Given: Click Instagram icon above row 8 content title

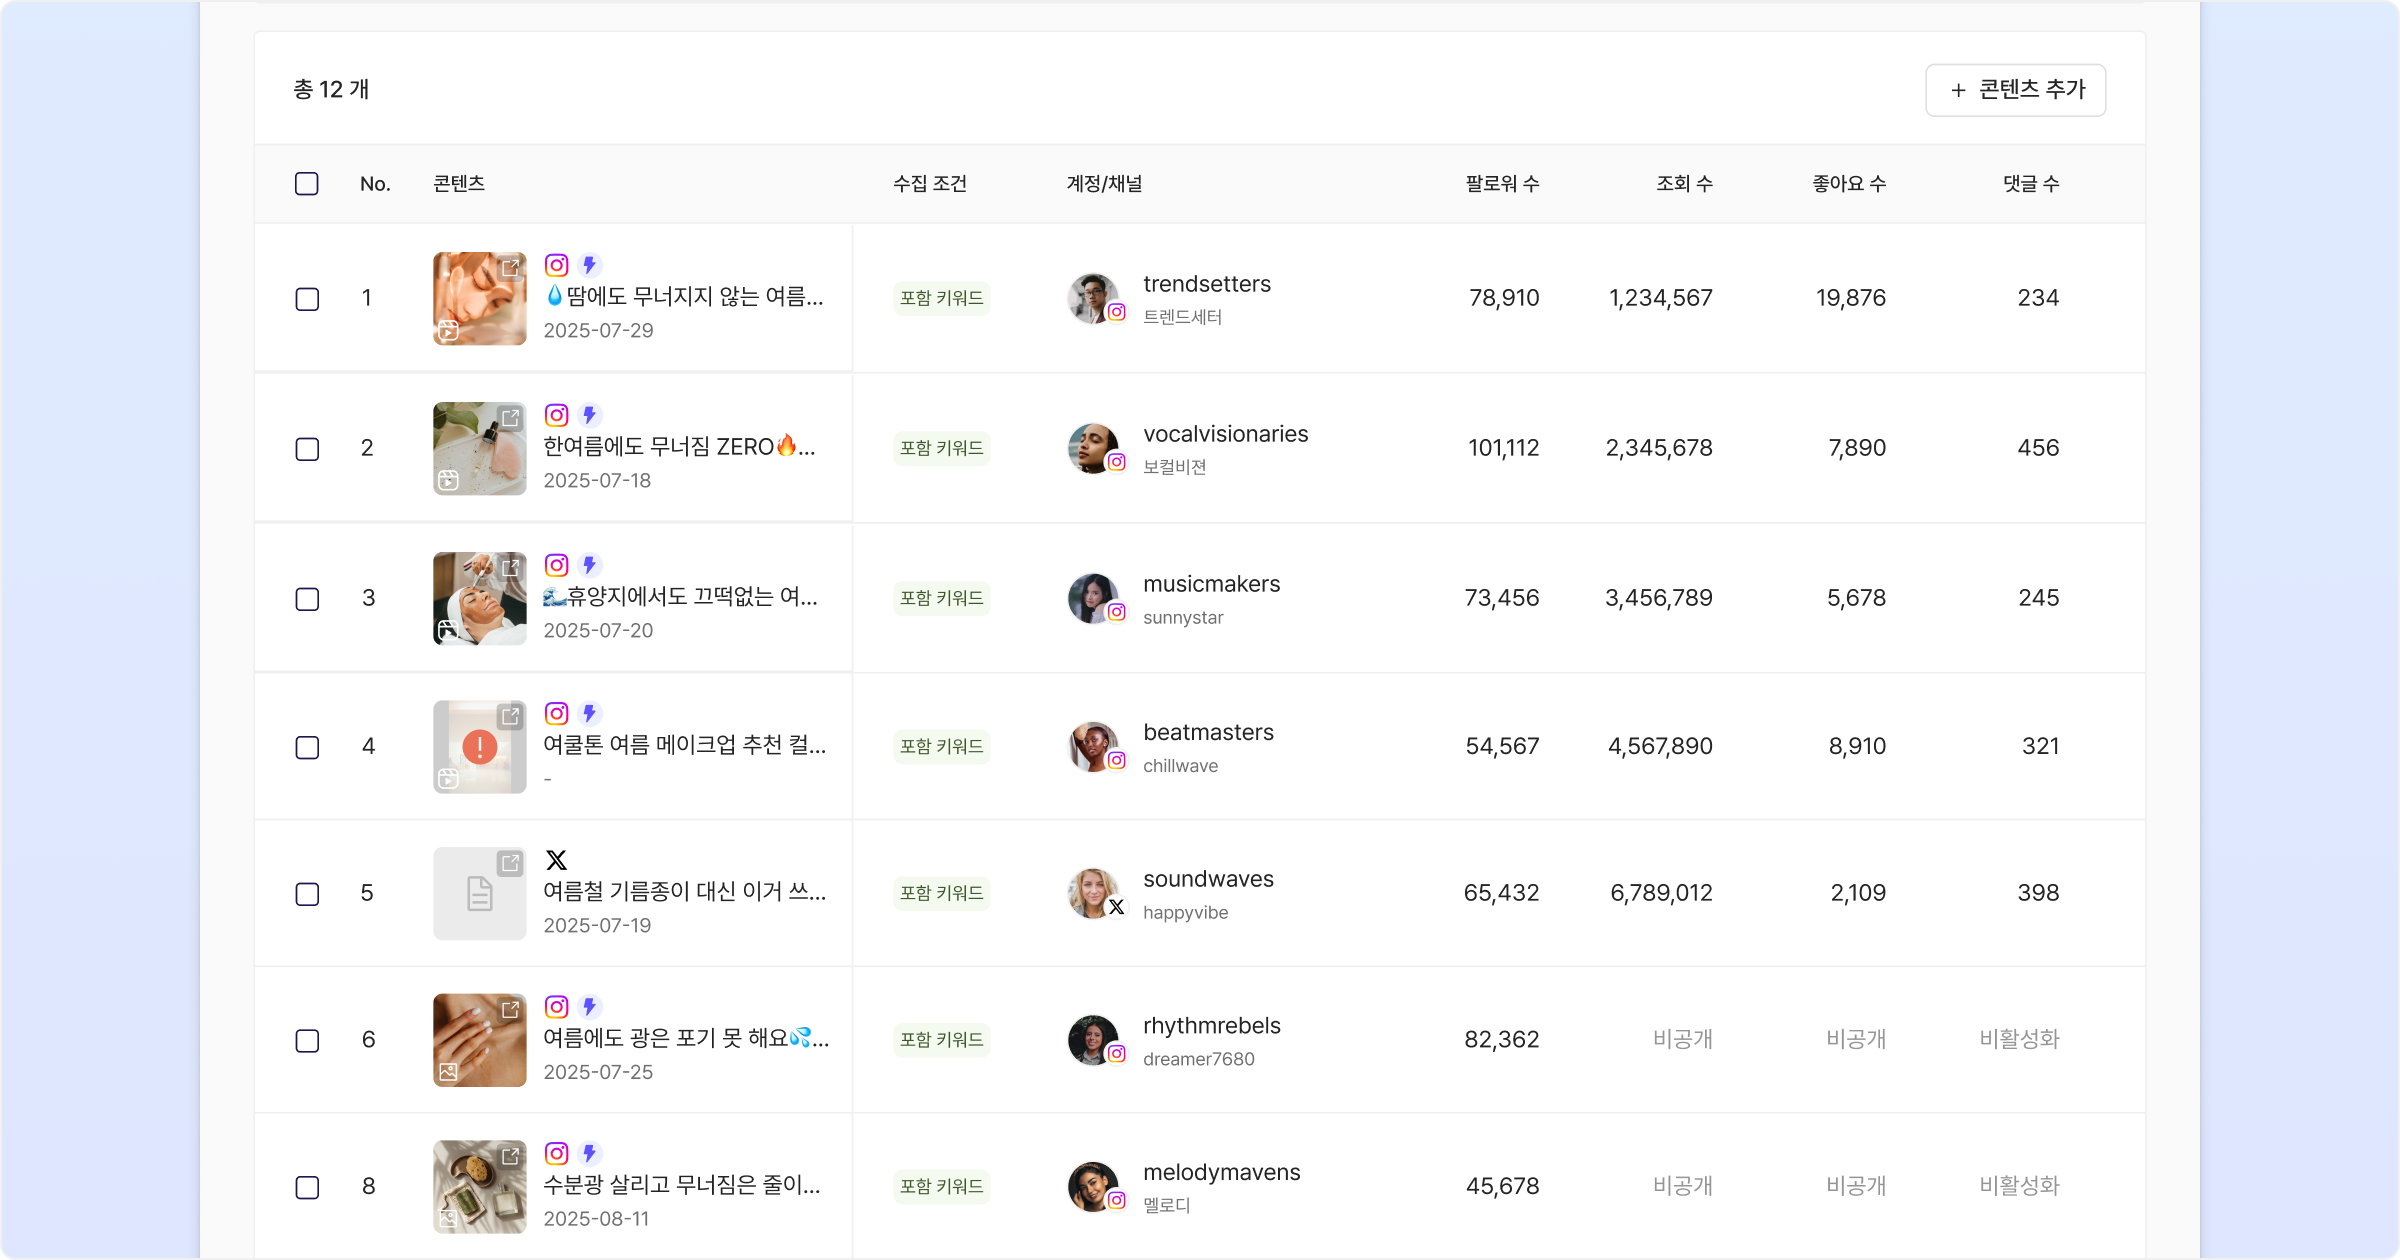Looking at the screenshot, I should point(557,1153).
